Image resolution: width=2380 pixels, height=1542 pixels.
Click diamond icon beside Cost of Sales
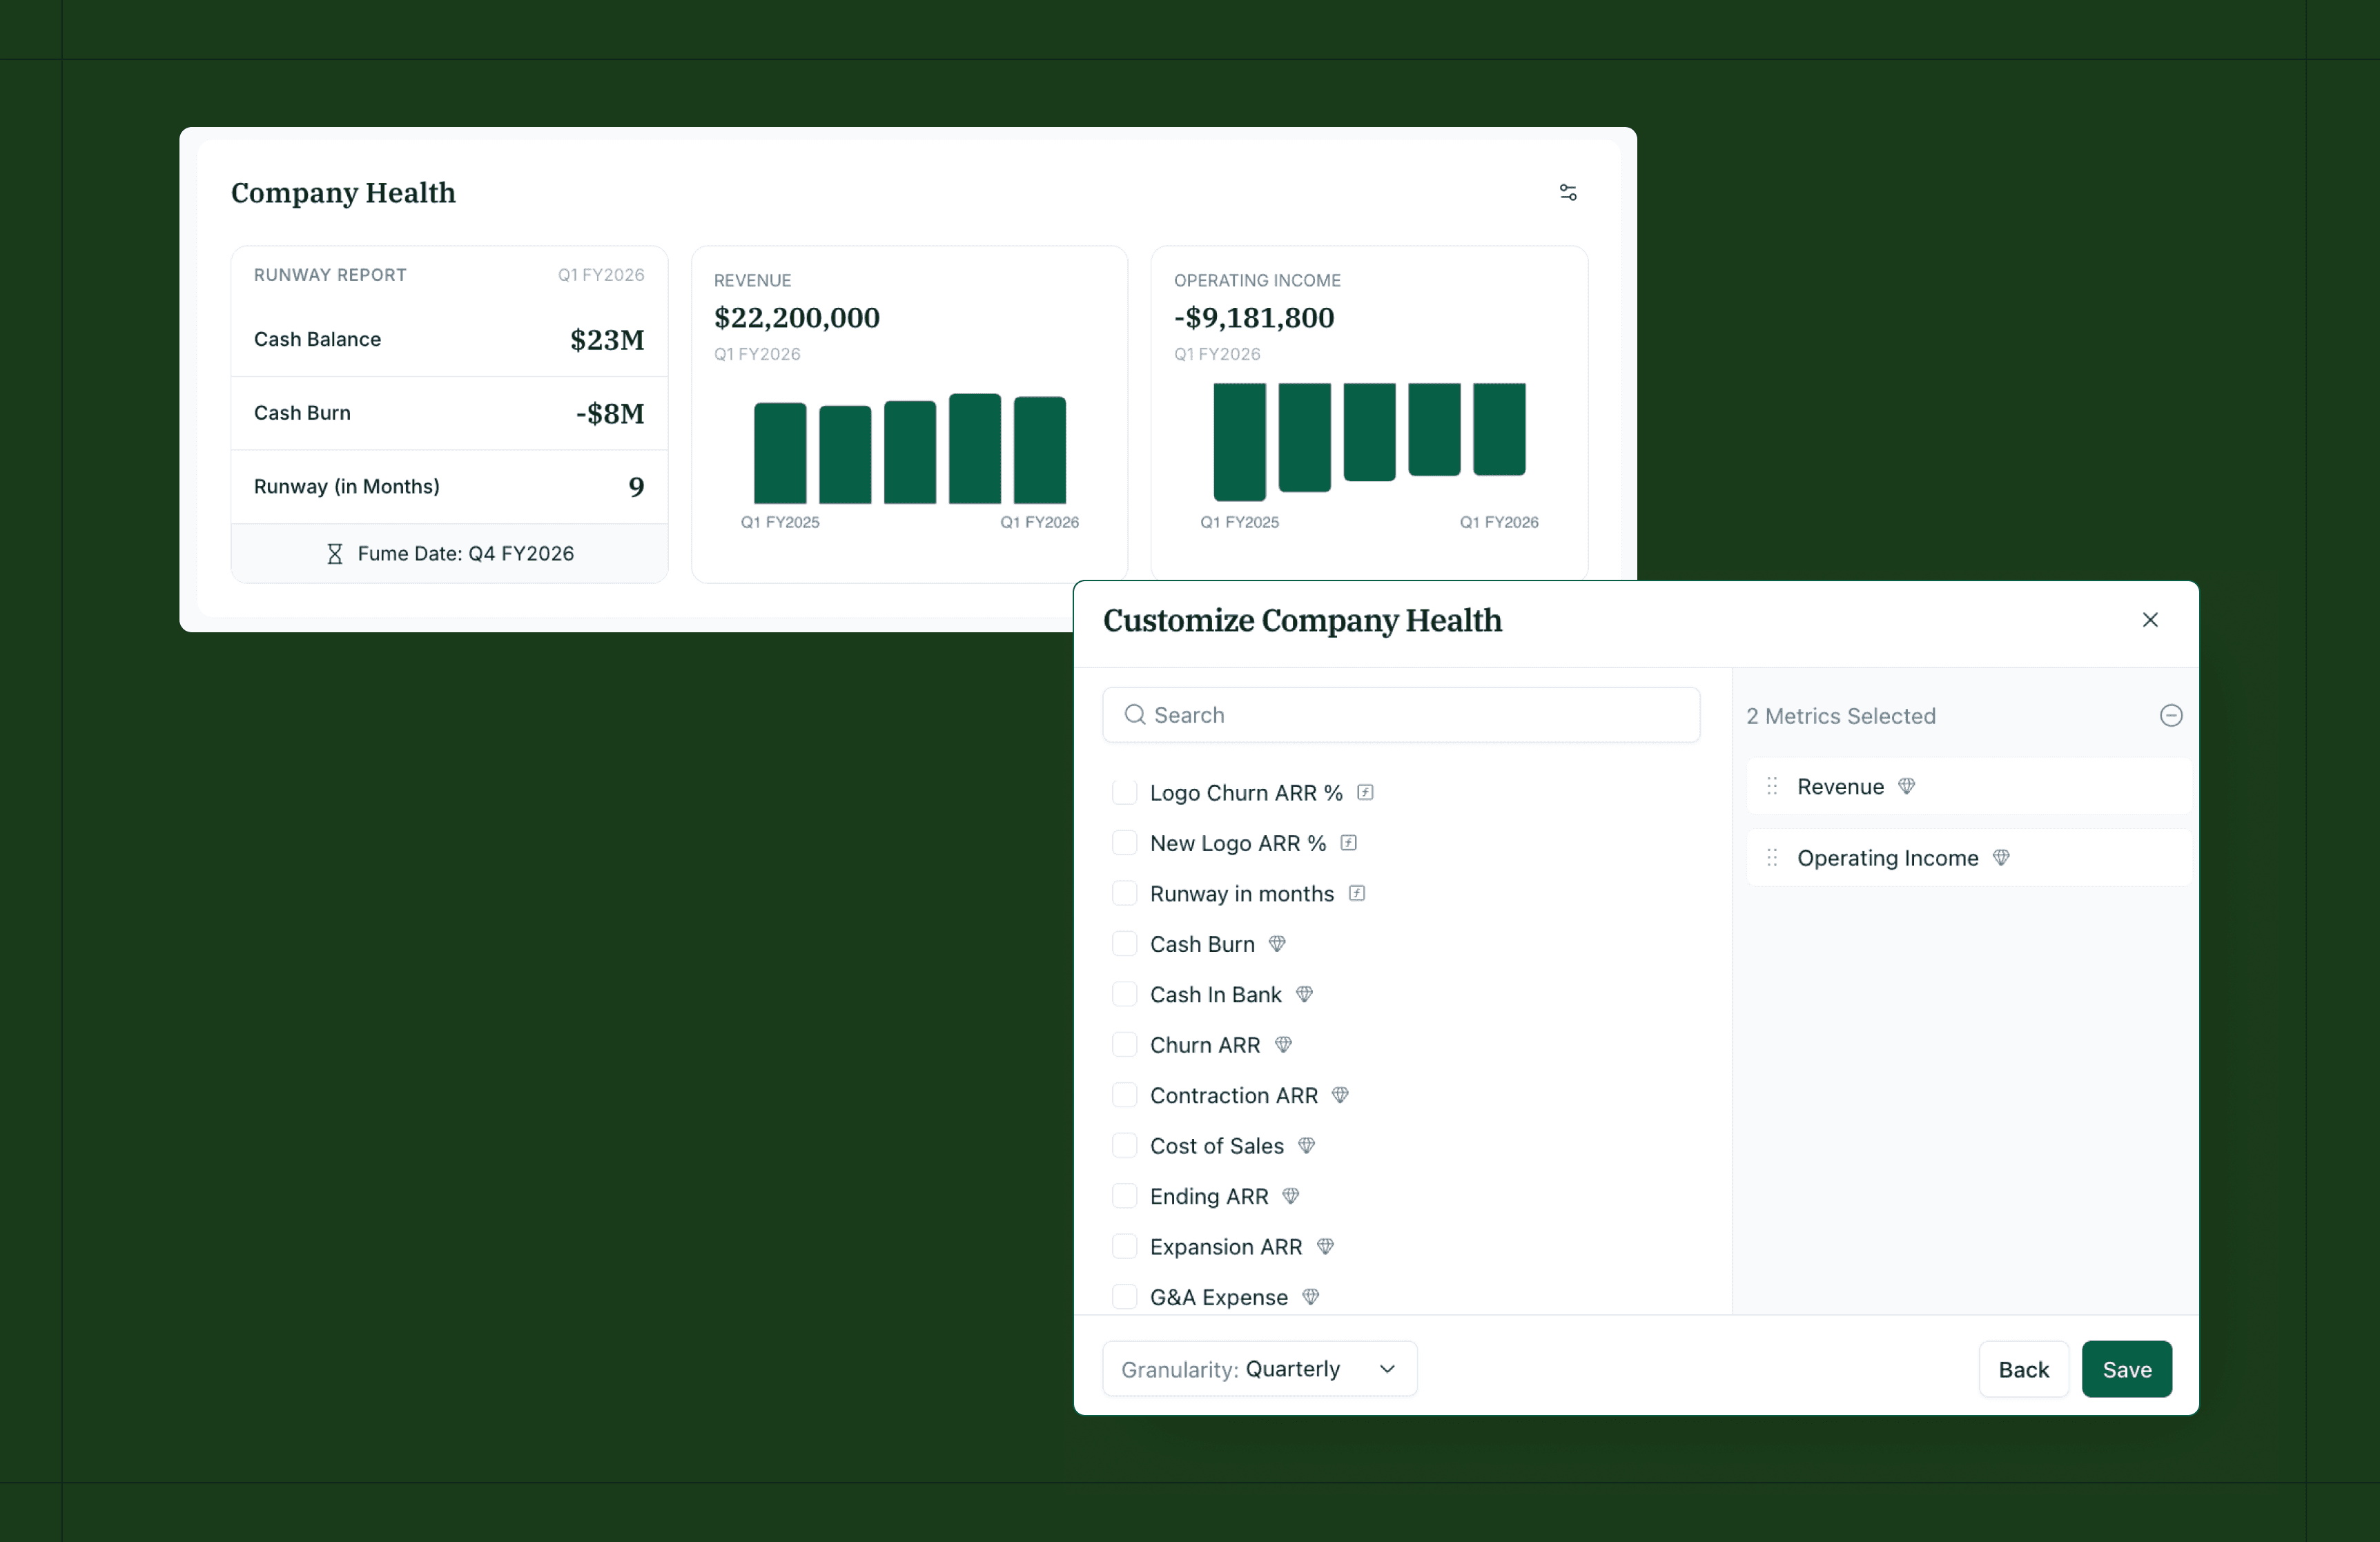point(1305,1146)
